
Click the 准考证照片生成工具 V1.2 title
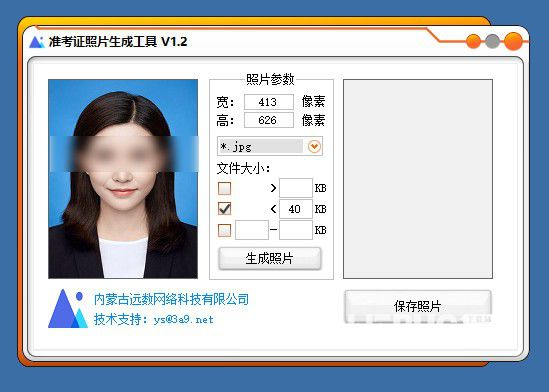pos(118,42)
